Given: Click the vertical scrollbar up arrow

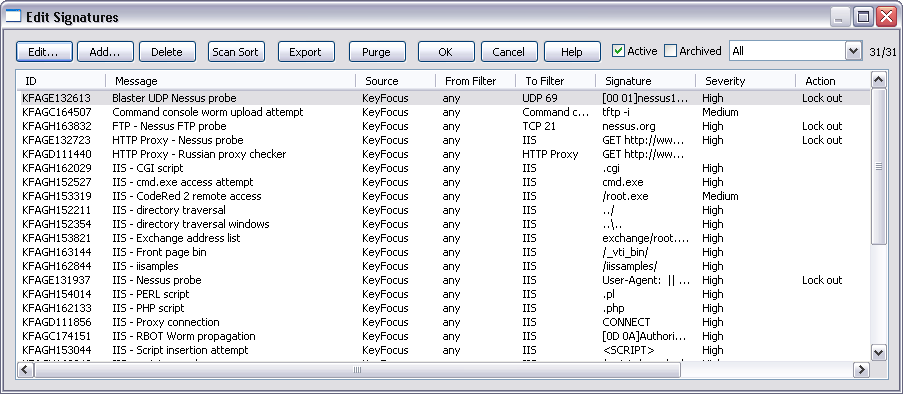Looking at the screenshot, I should [x=878, y=79].
